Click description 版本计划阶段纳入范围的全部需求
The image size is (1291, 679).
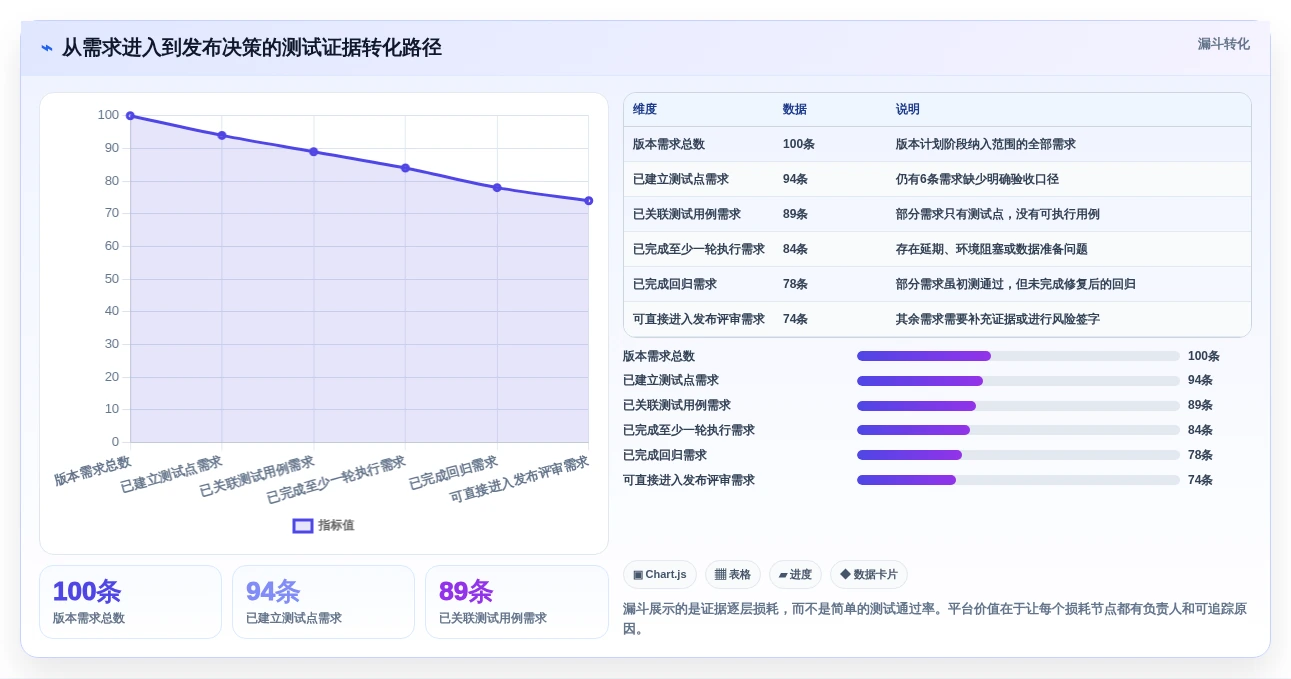coord(986,144)
